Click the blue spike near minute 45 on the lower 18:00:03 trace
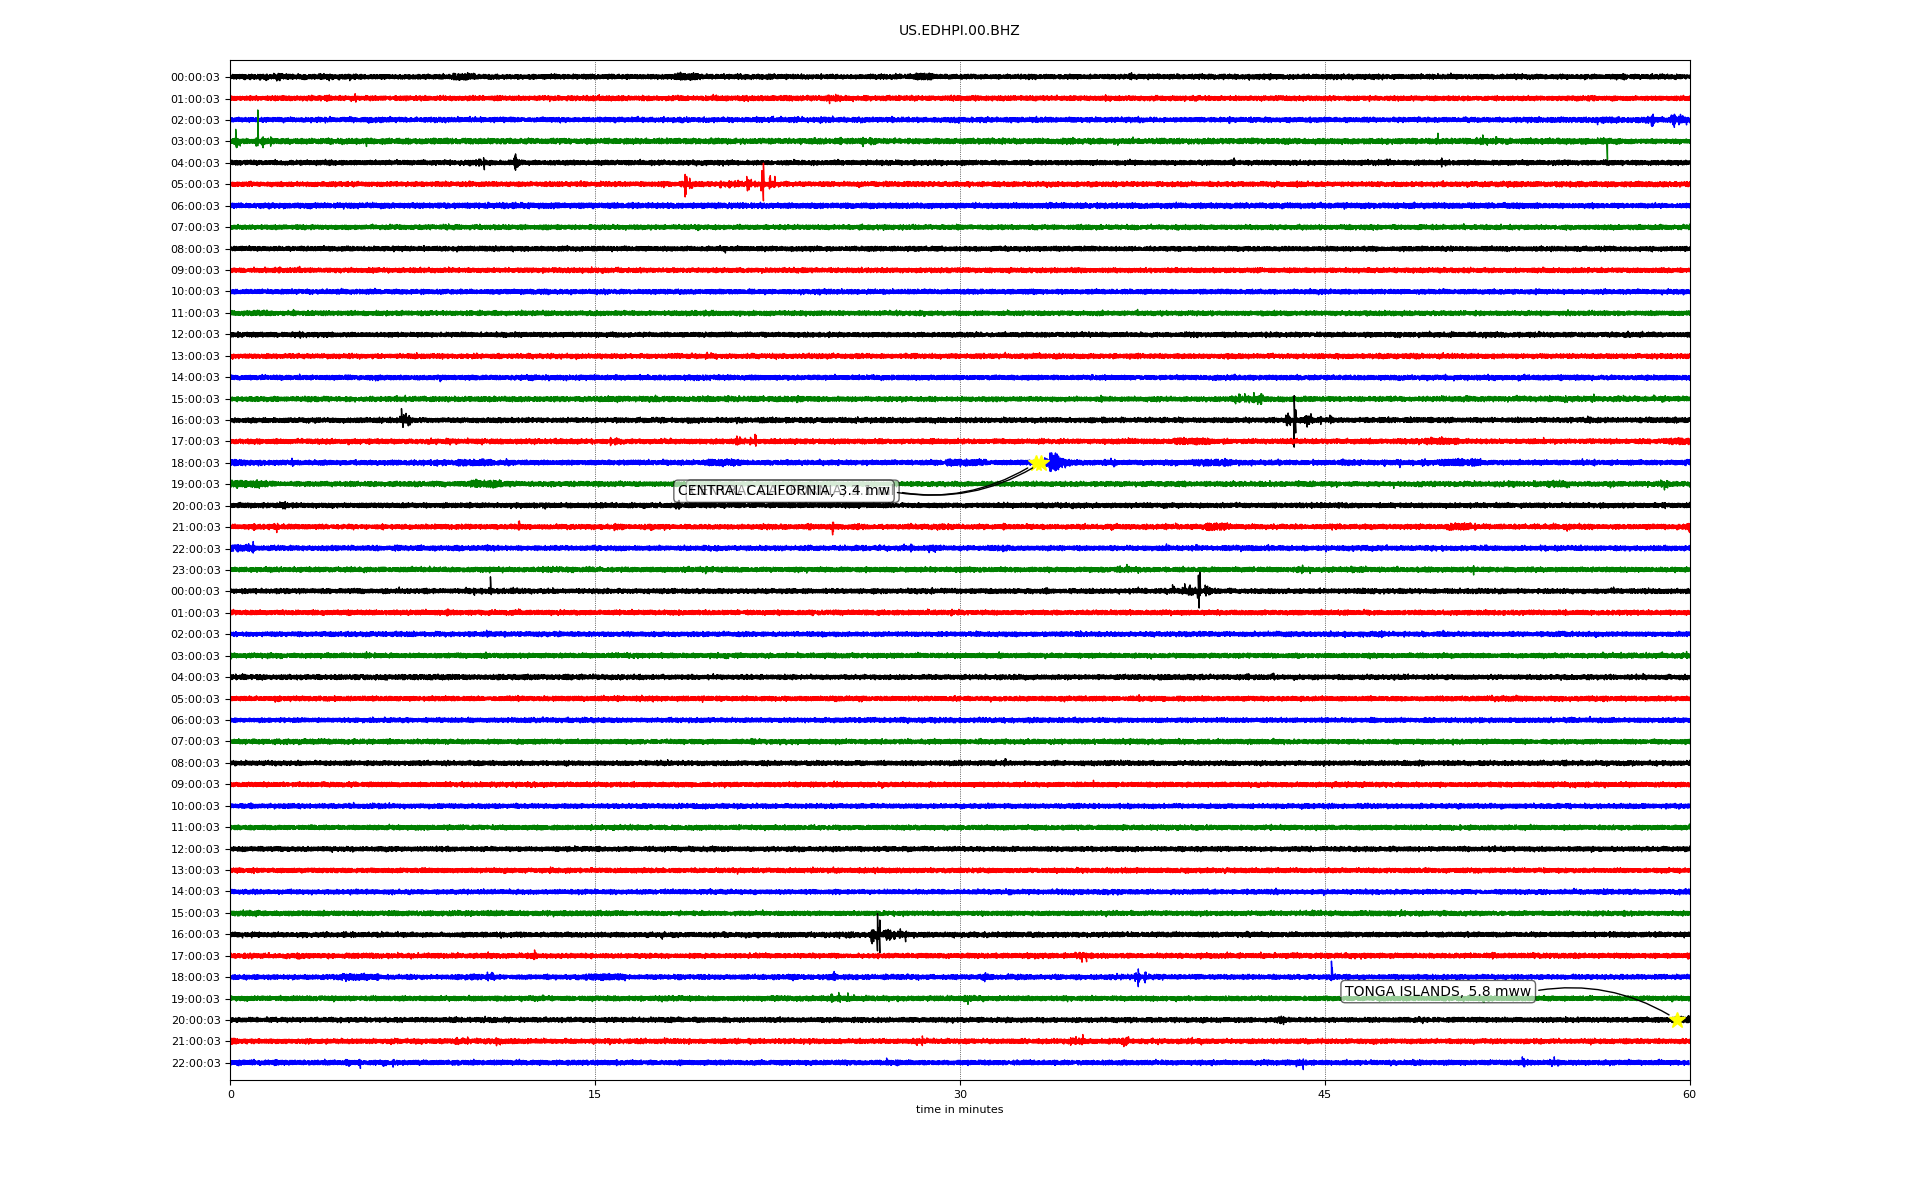This screenshot has width=1920, height=1200. pos(1331,969)
